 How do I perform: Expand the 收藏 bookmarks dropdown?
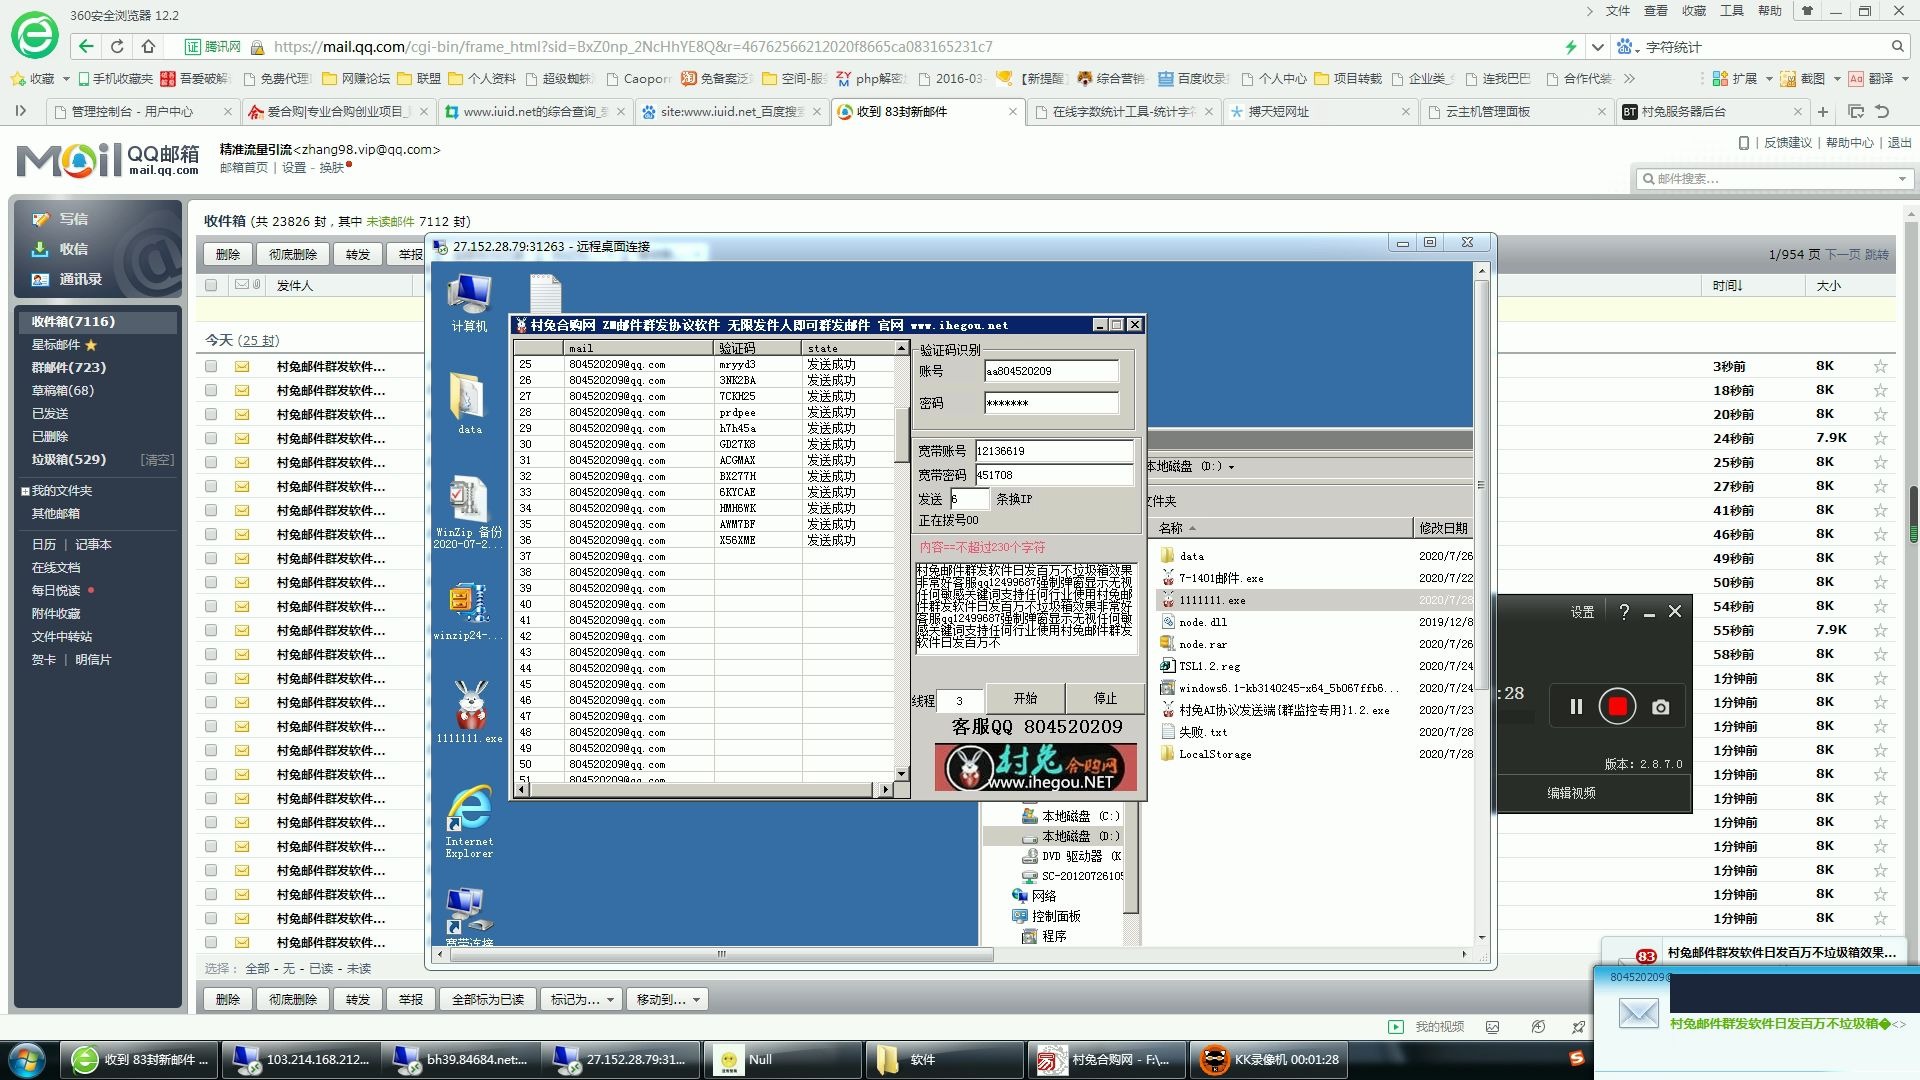coord(66,78)
